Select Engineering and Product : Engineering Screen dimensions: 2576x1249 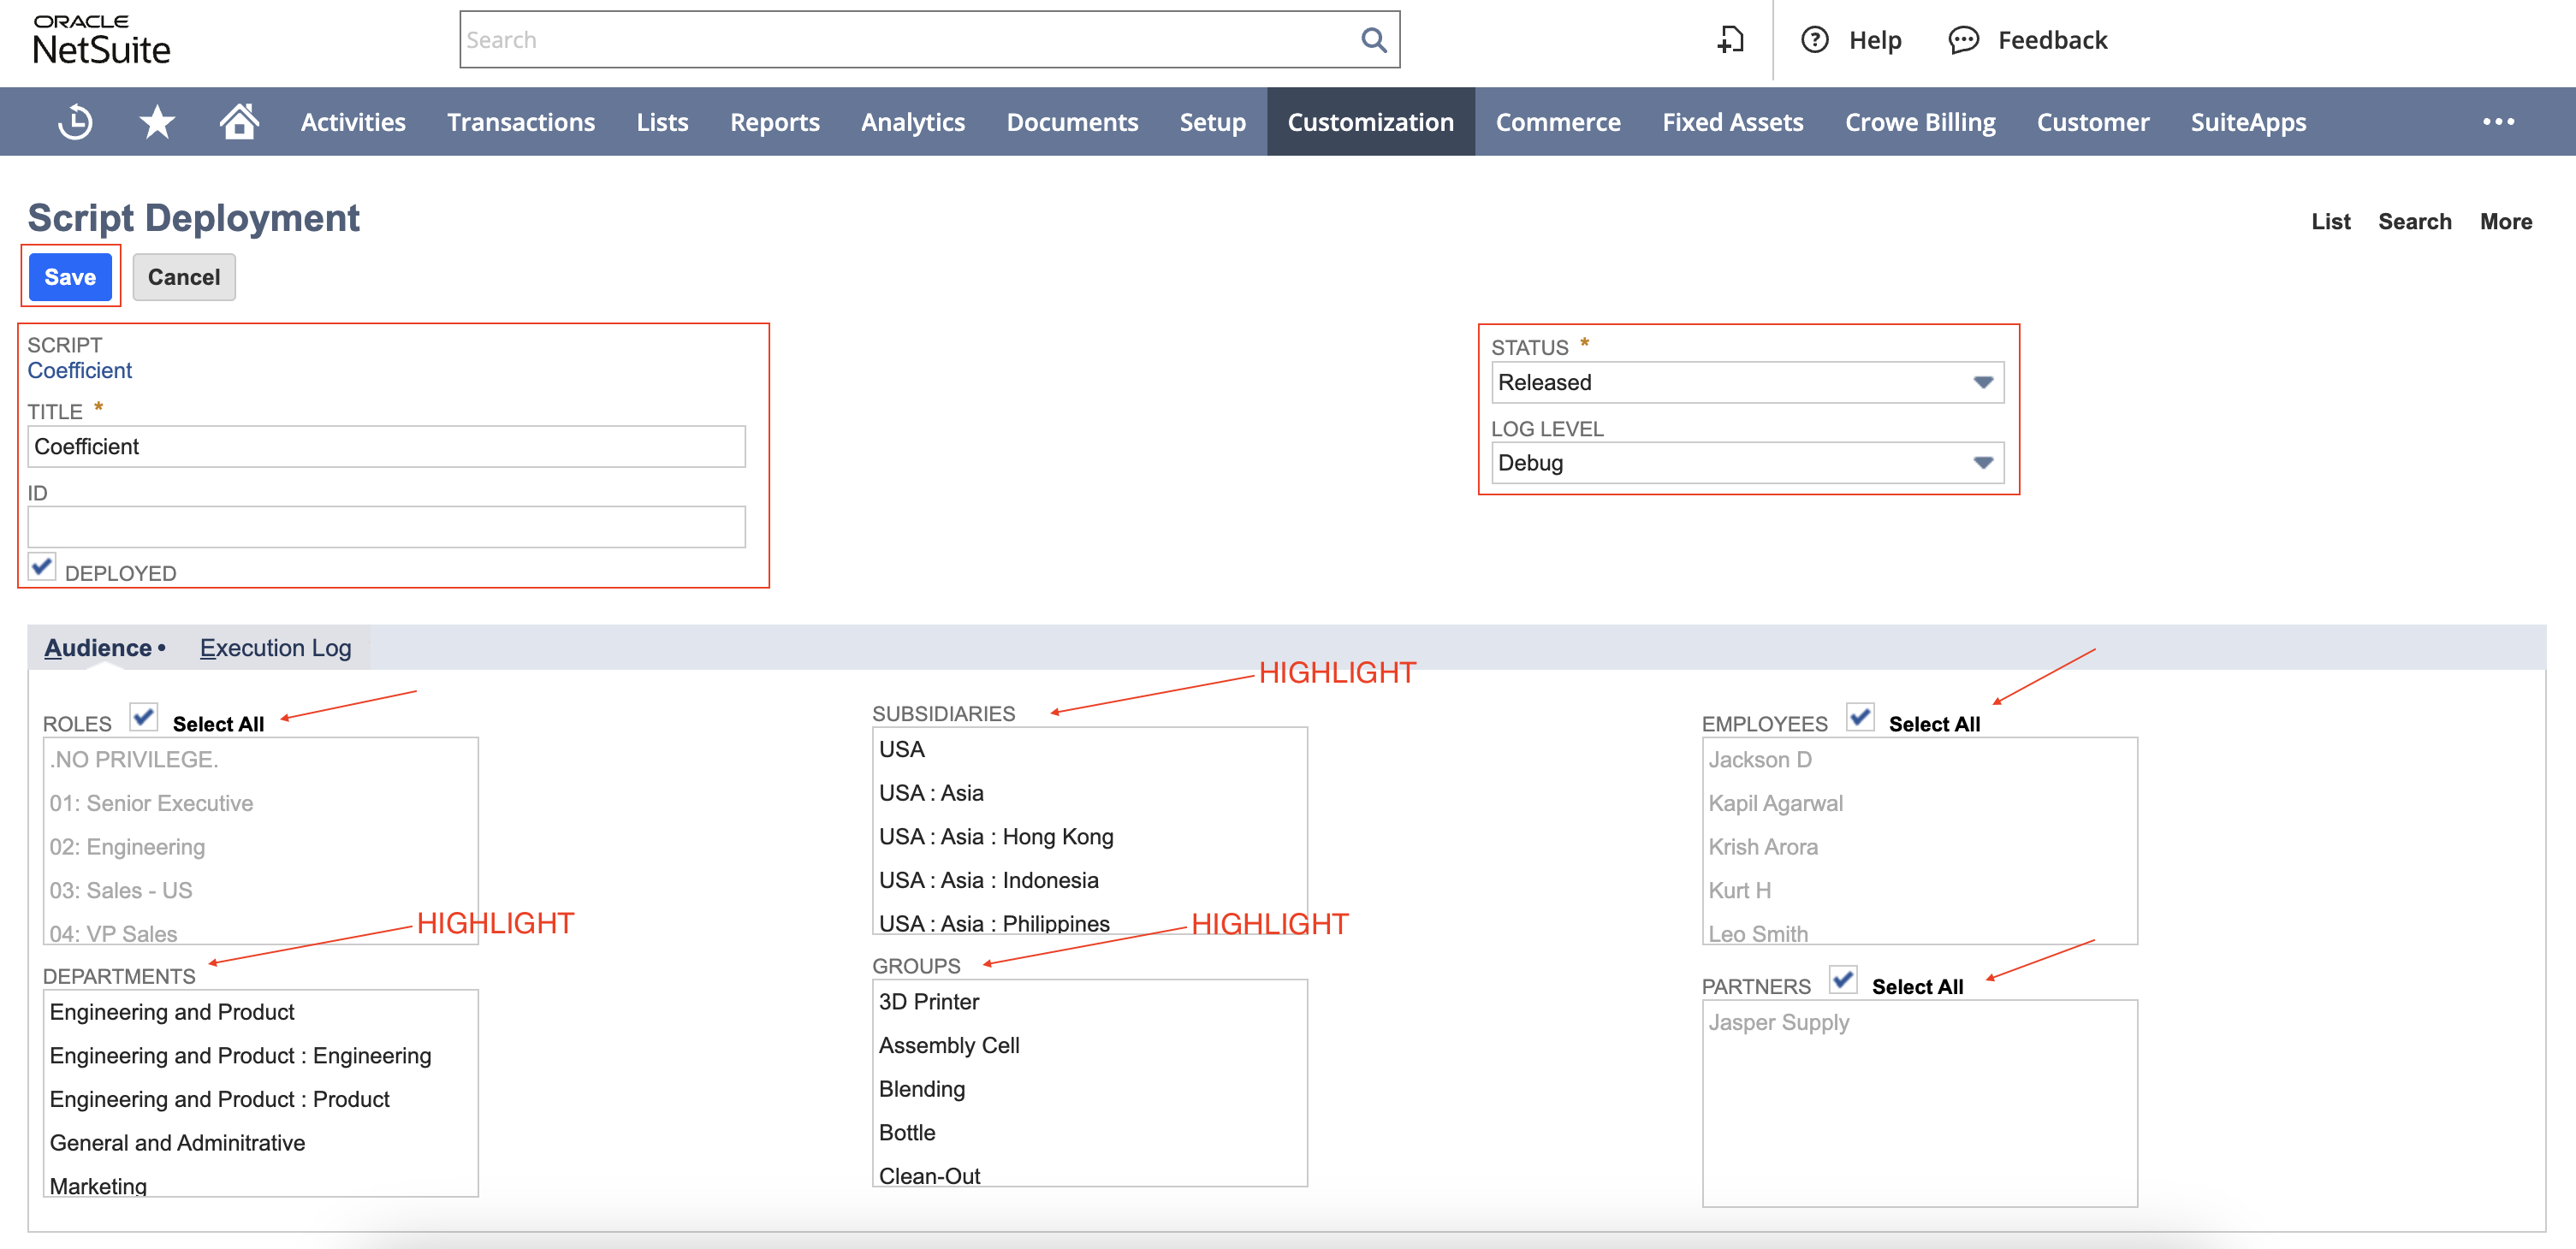tap(260, 1056)
